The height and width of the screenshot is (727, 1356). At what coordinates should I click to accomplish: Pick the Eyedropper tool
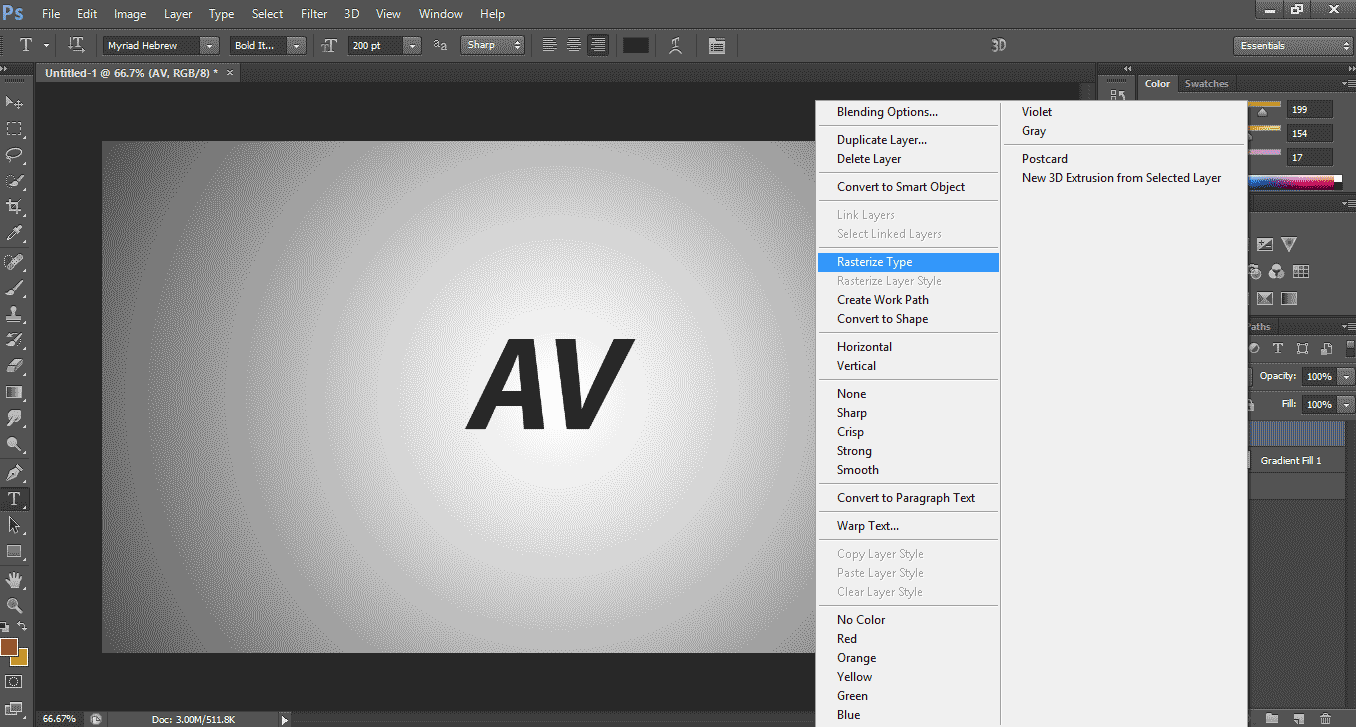coord(15,234)
